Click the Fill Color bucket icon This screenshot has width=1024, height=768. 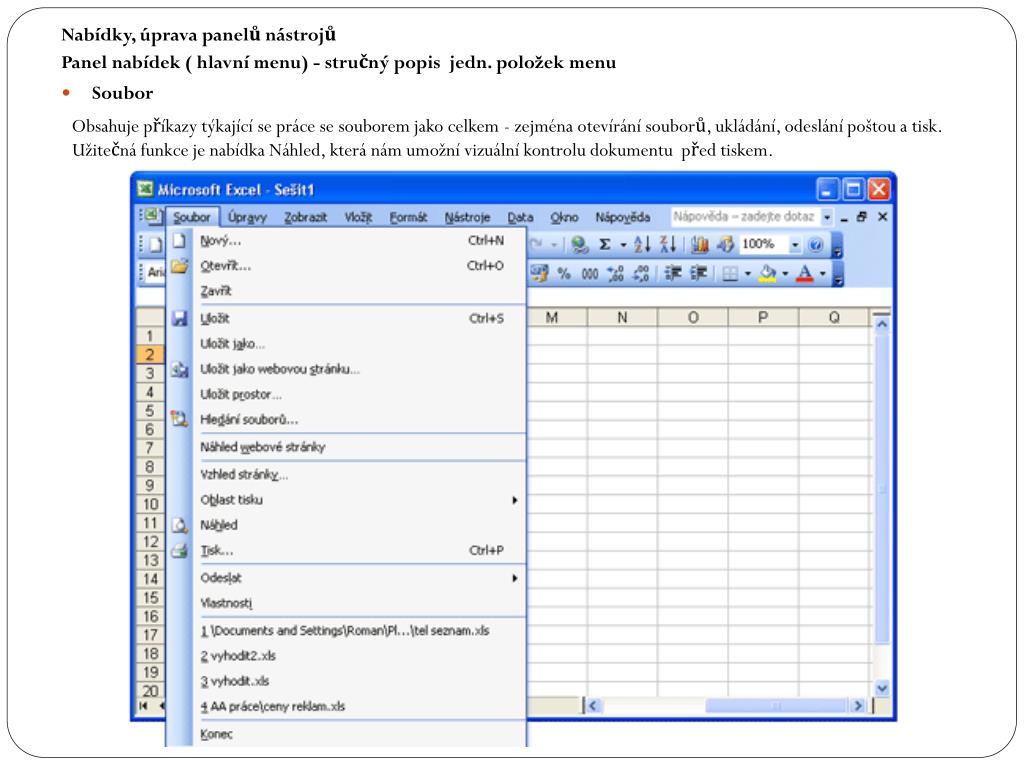[767, 273]
